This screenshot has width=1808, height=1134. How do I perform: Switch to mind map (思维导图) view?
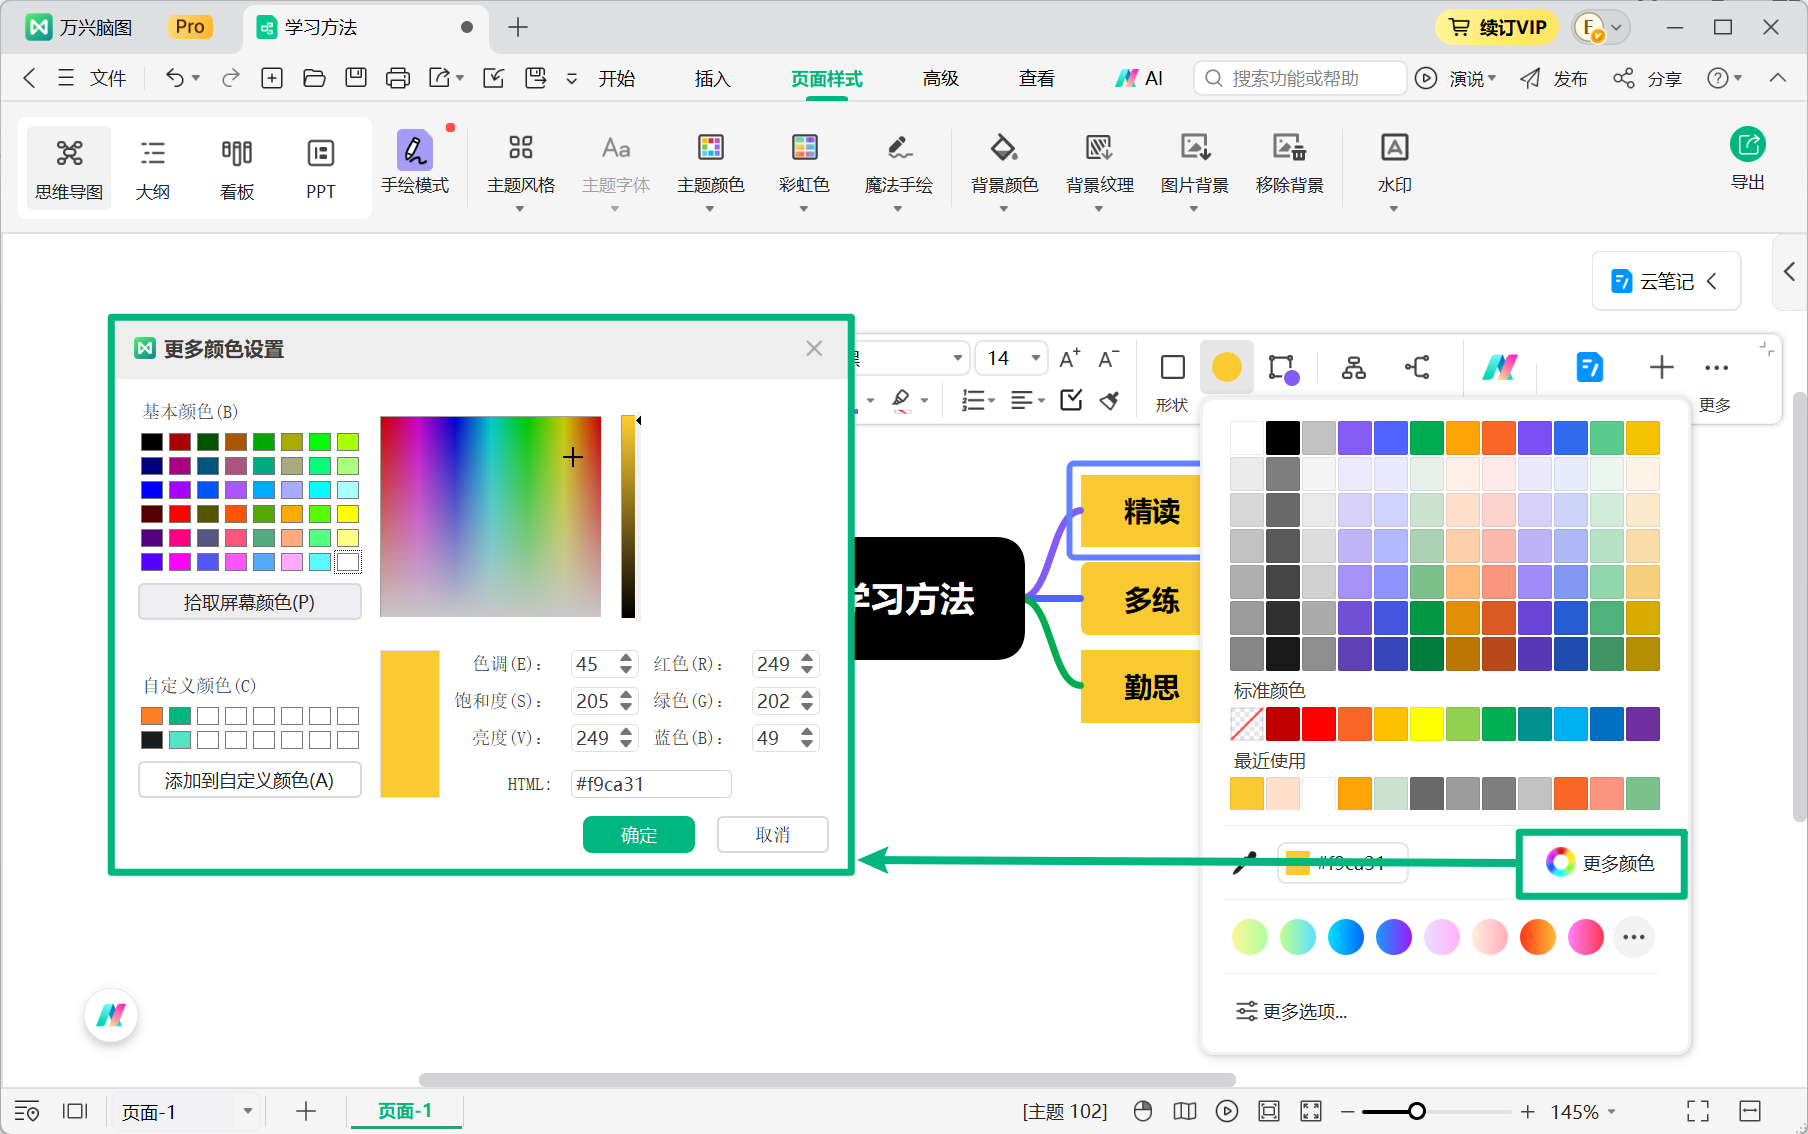coord(69,168)
